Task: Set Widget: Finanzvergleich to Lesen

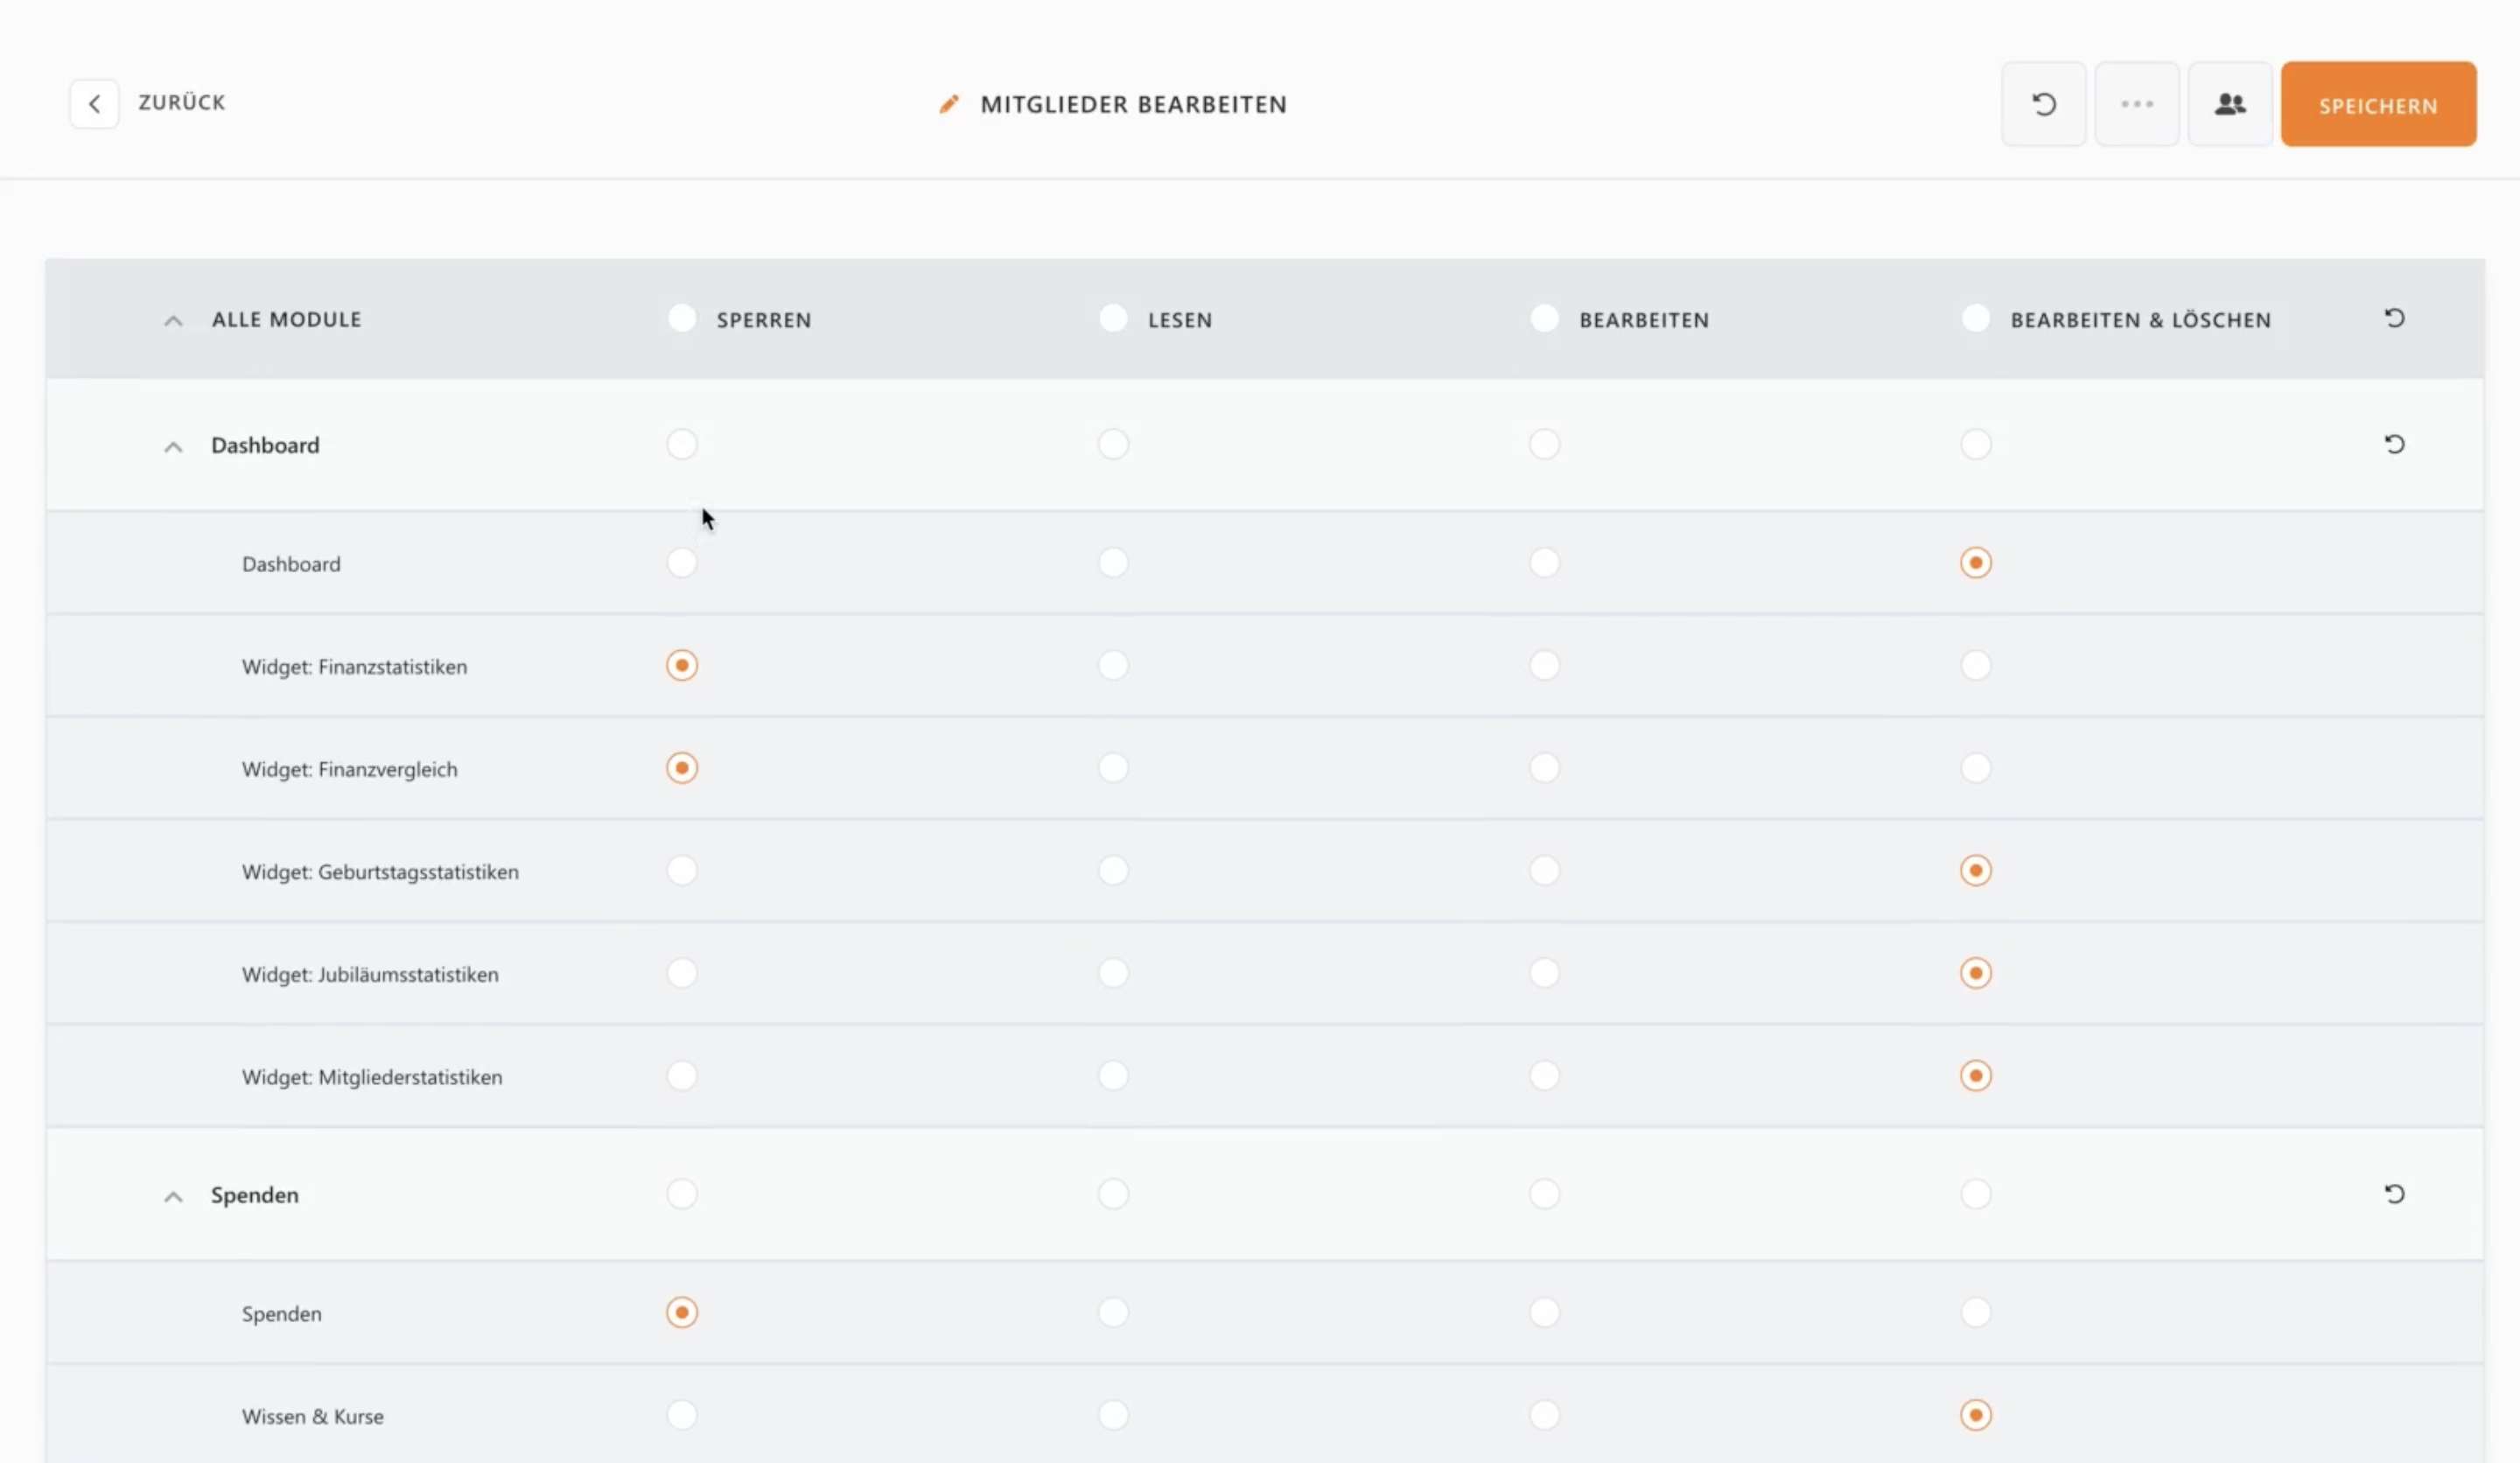Action: click(x=1113, y=768)
